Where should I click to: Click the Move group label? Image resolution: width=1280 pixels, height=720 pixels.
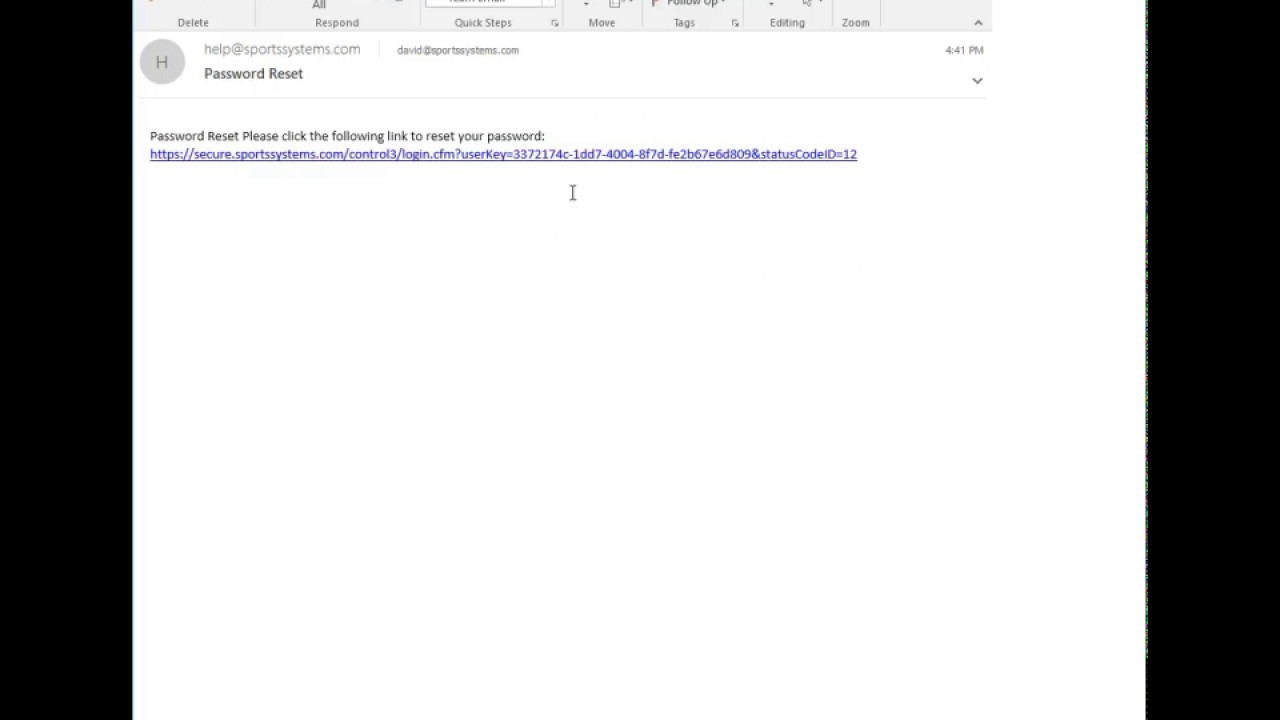(602, 22)
